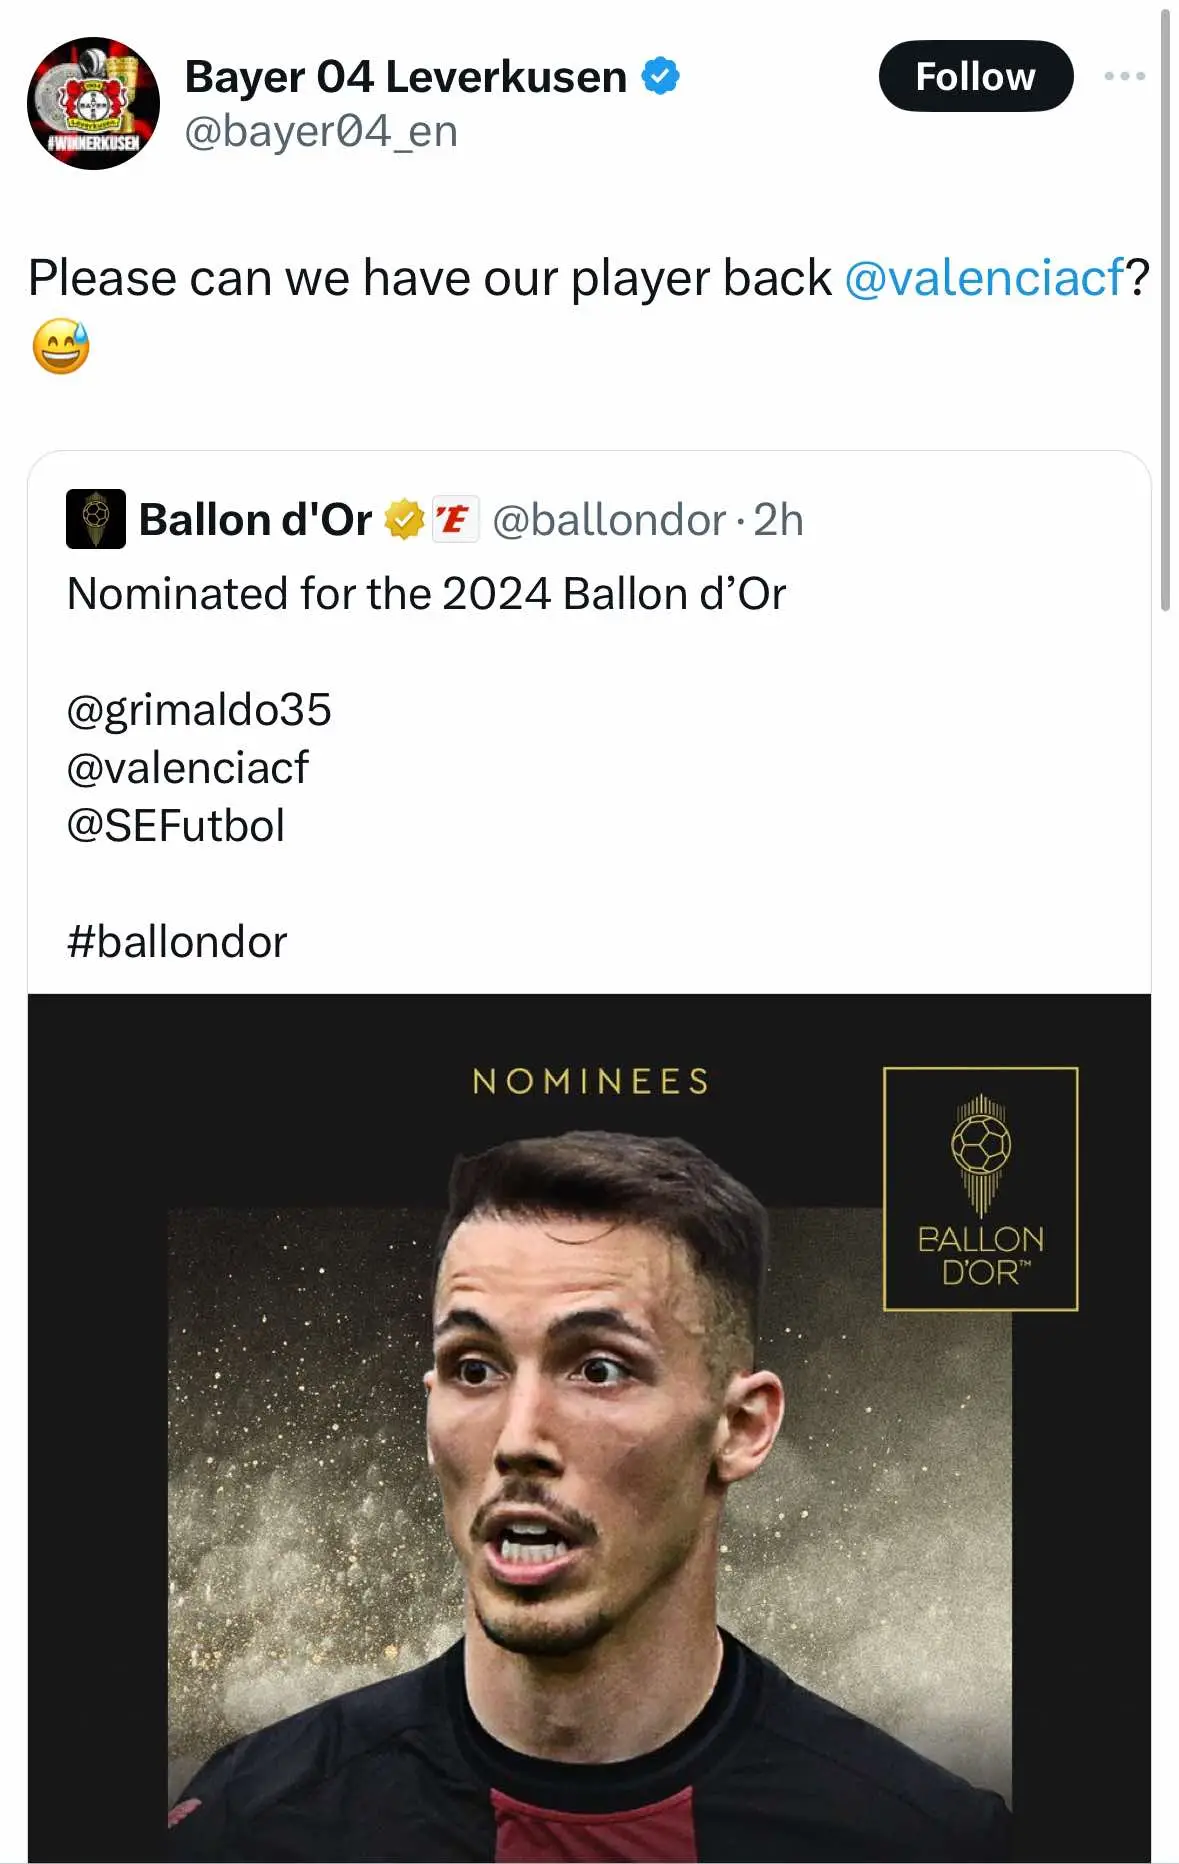Open the #ballondor hashtag
This screenshot has height=1864, width=1179.
pyautogui.click(x=176, y=942)
